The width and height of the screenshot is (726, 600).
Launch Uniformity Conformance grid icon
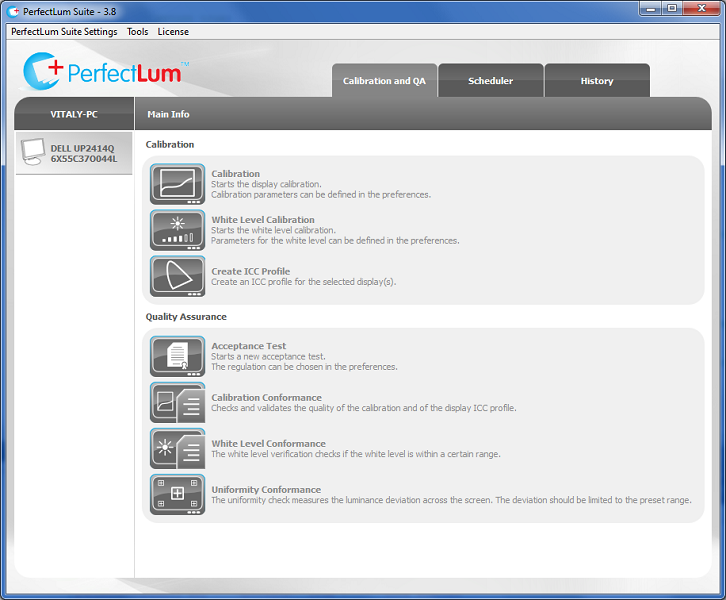(177, 494)
